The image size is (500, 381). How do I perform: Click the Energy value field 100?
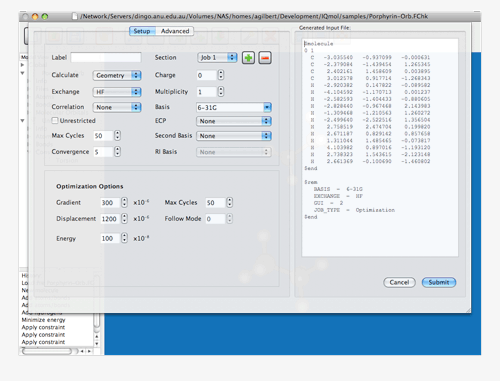click(x=110, y=238)
